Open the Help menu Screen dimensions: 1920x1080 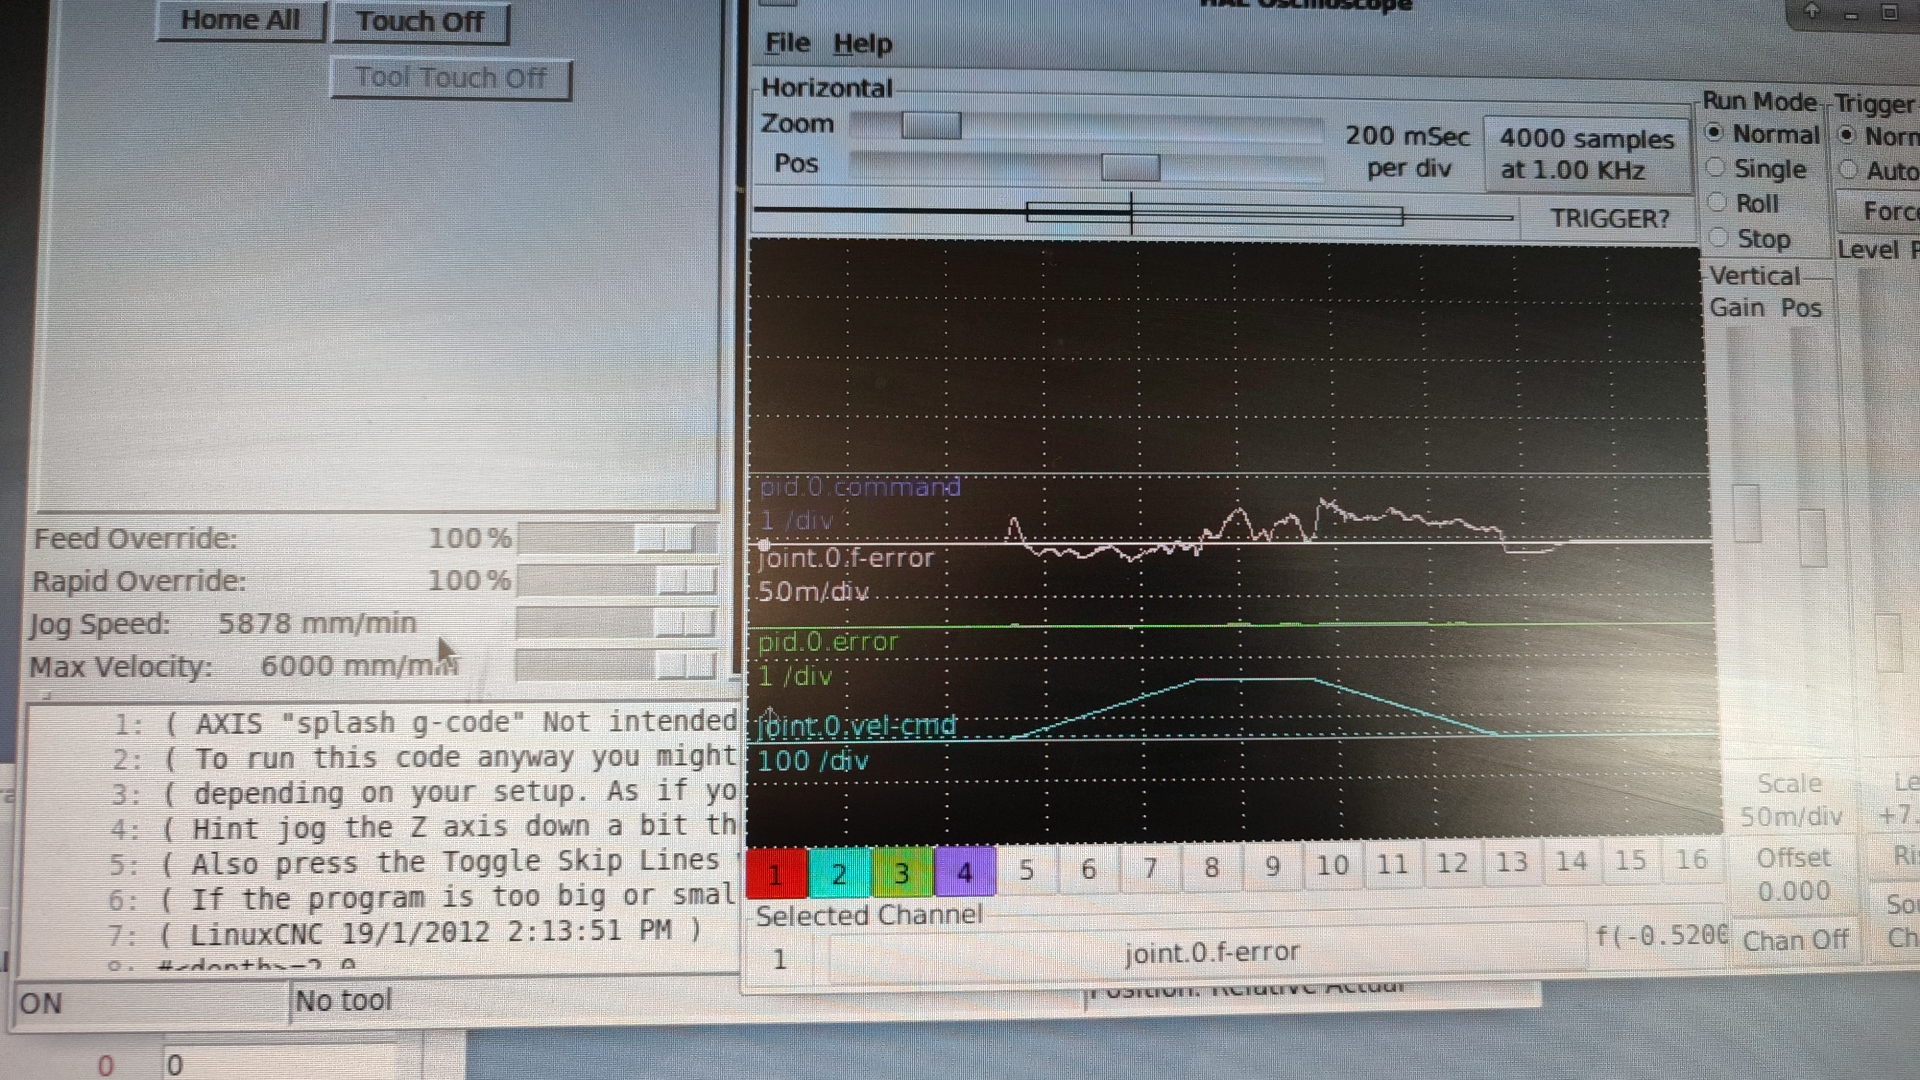[x=862, y=44]
